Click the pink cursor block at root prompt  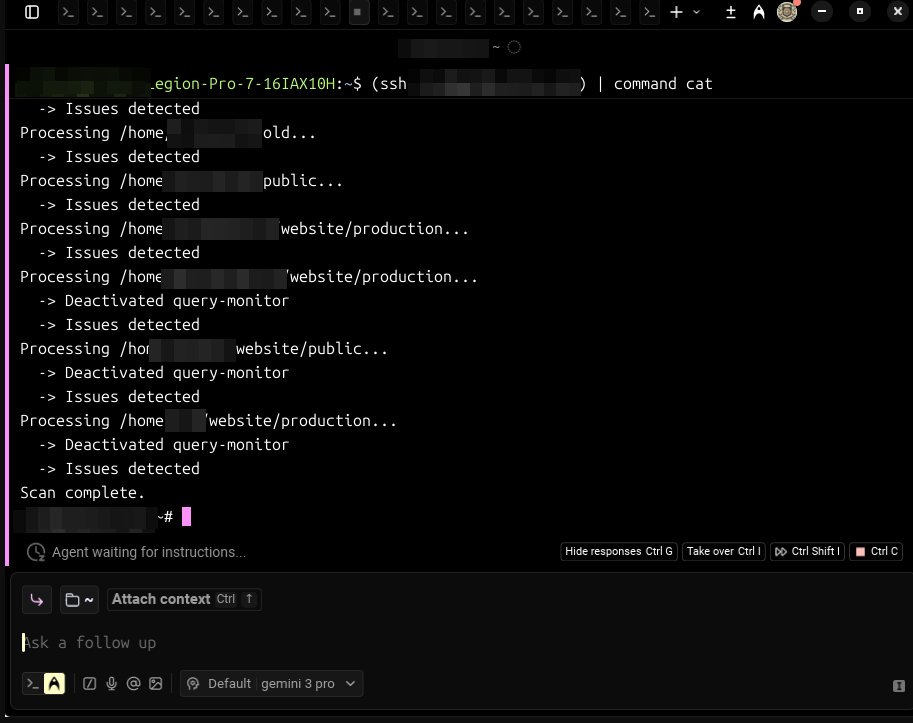[x=186, y=516]
